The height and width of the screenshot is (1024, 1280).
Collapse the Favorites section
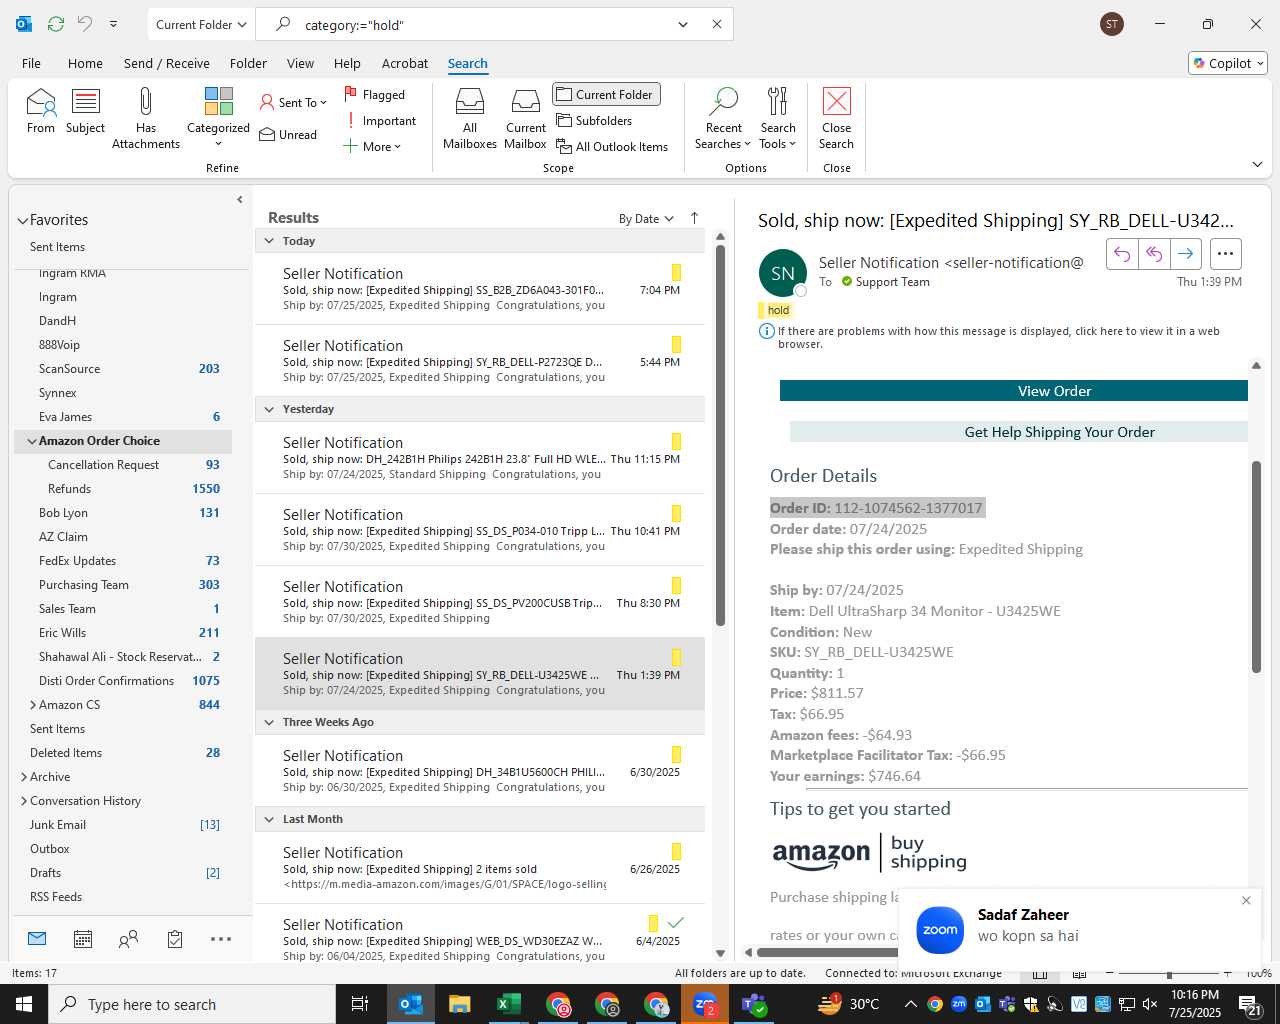click(x=23, y=221)
